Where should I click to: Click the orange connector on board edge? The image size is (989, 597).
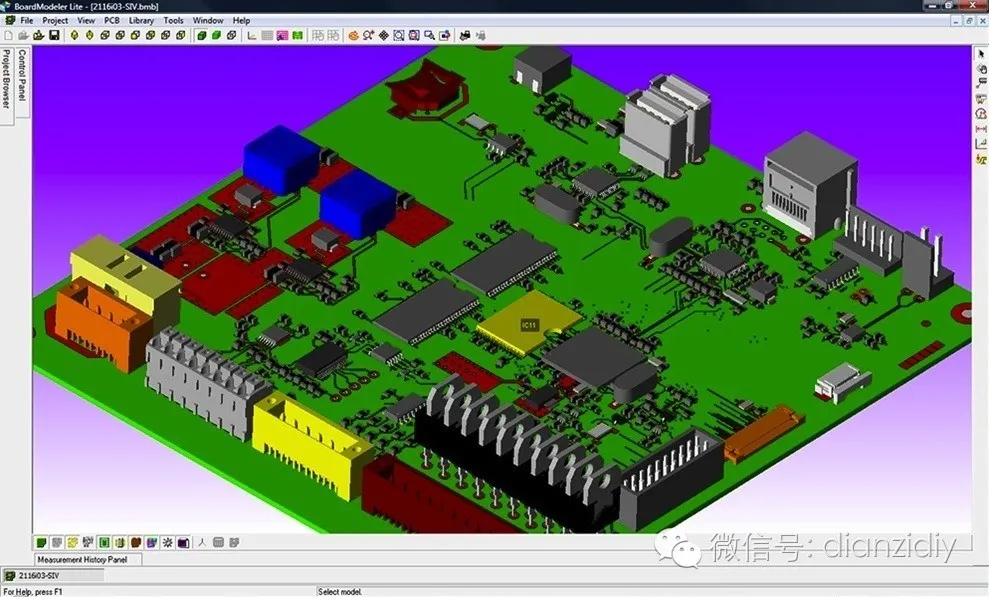tap(104, 325)
